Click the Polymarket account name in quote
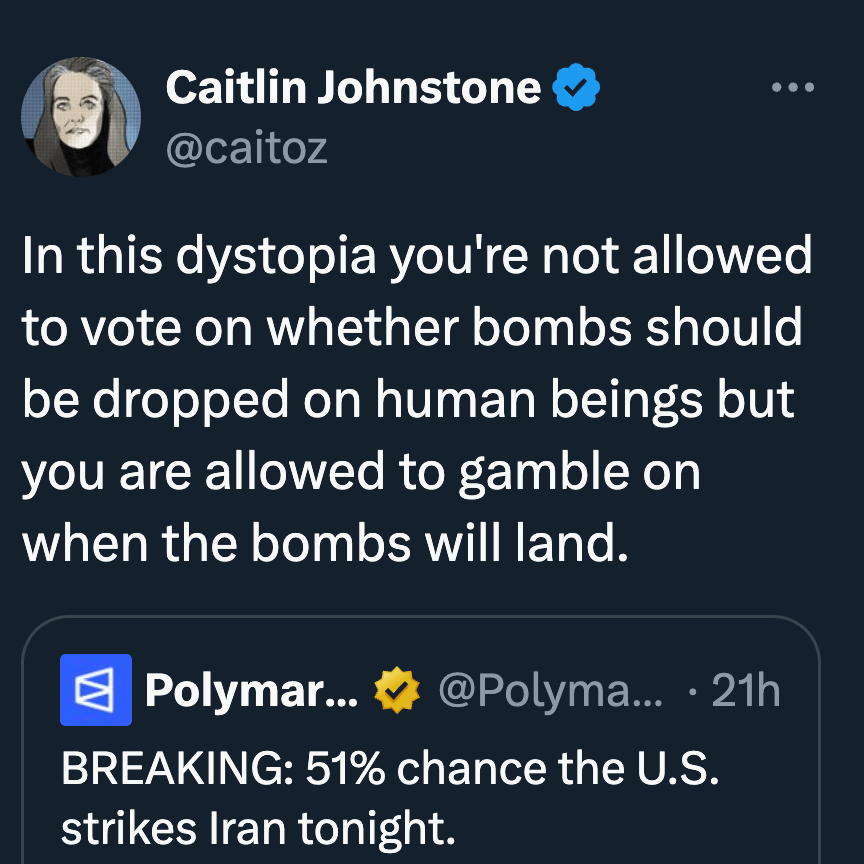The width and height of the screenshot is (864, 864). coord(251,690)
